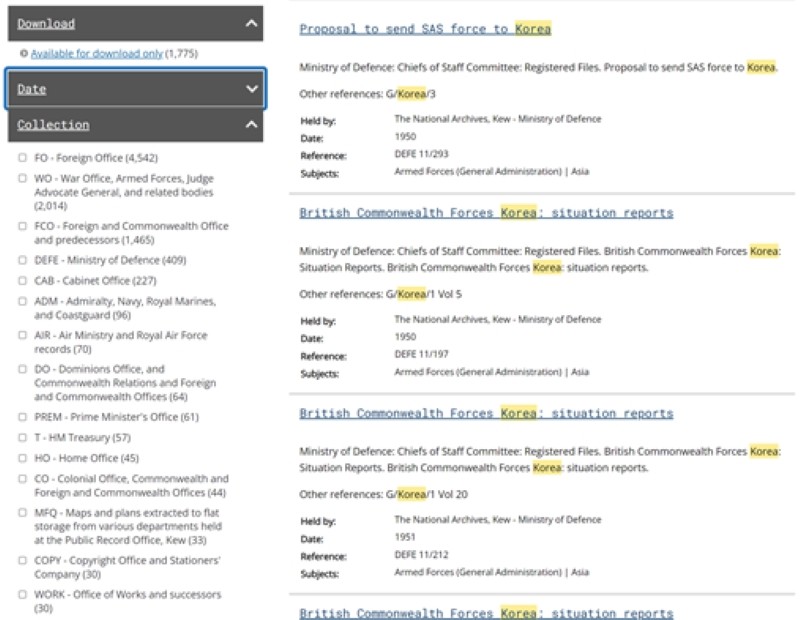Viewport: 800px width, 620px height.
Task: Tick DEFE - Ministry of Defence checkbox
Action: click(x=22, y=260)
